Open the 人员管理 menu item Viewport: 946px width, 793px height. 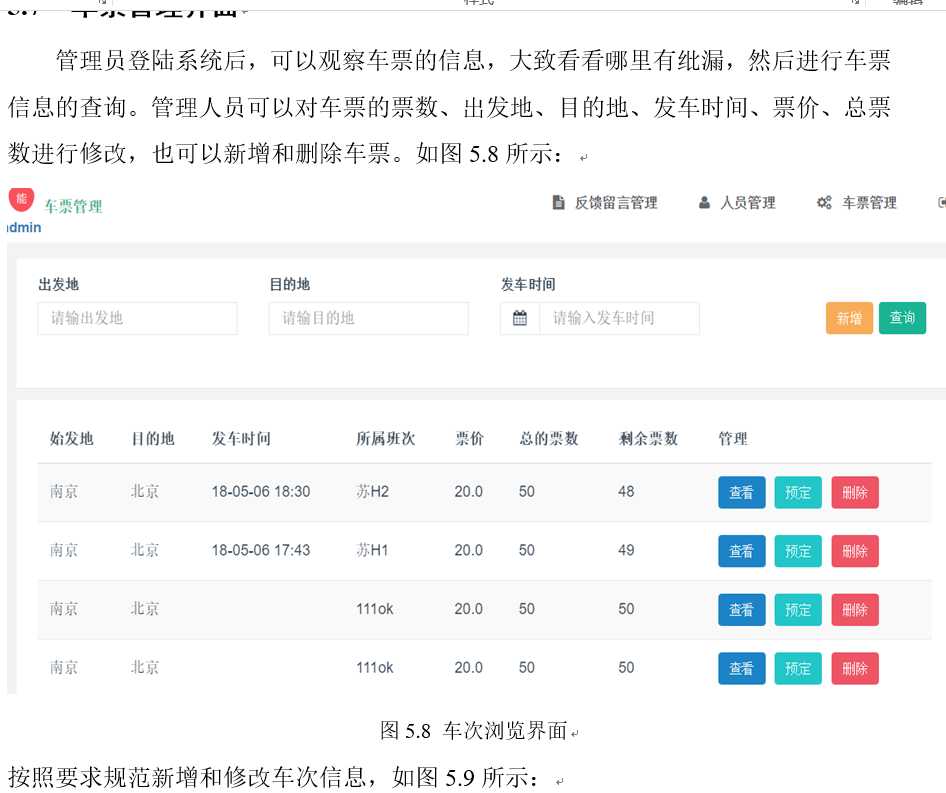coord(748,203)
